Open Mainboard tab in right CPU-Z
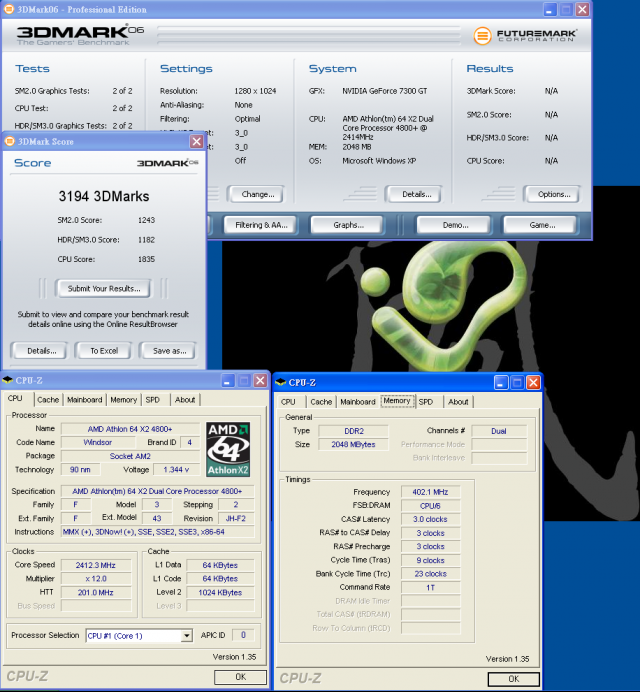Viewport: 640px width, 692px height. click(358, 402)
